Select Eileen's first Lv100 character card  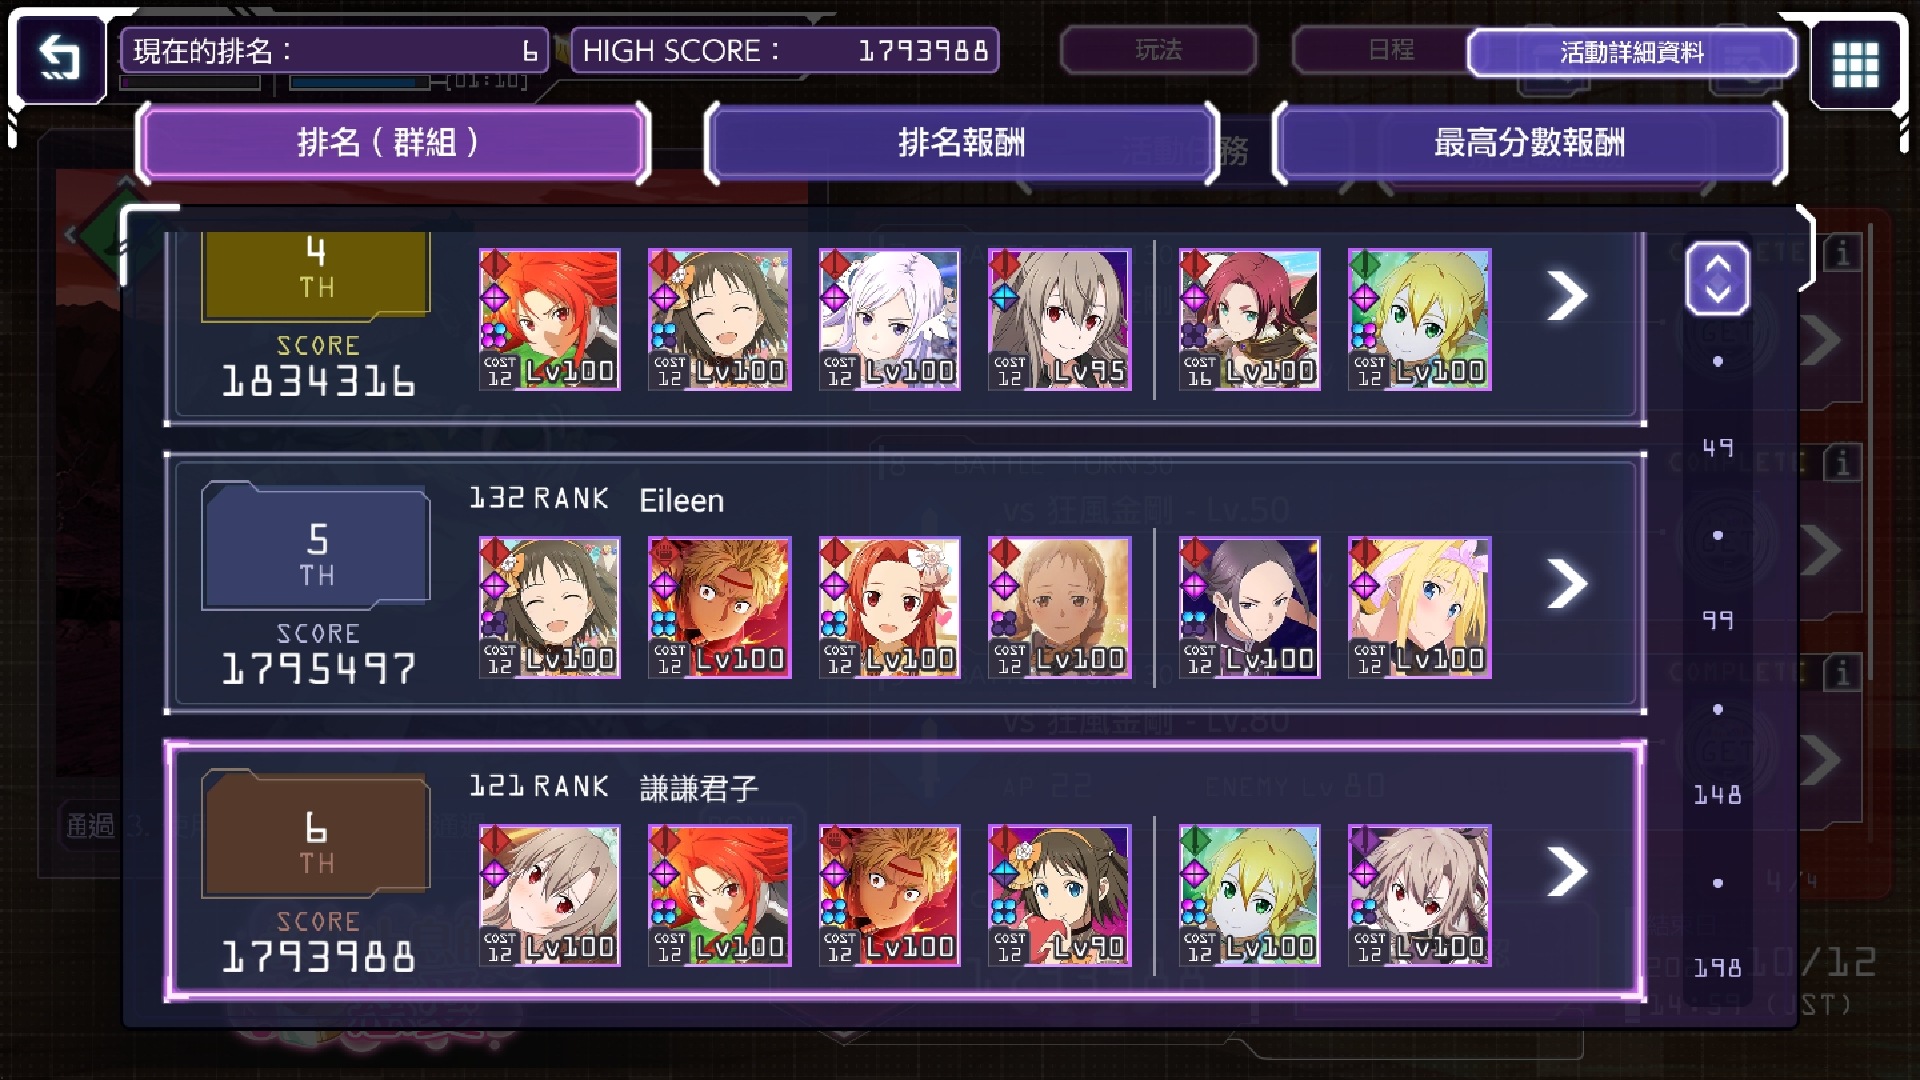(549, 608)
